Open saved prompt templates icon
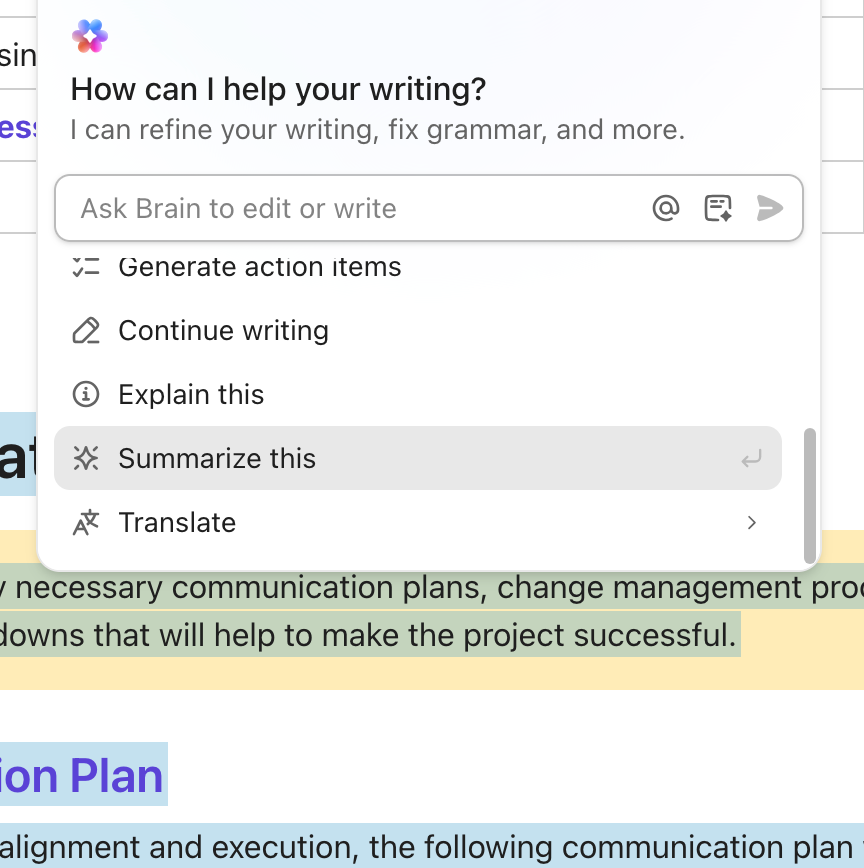The width and height of the screenshot is (864, 868). point(717,207)
